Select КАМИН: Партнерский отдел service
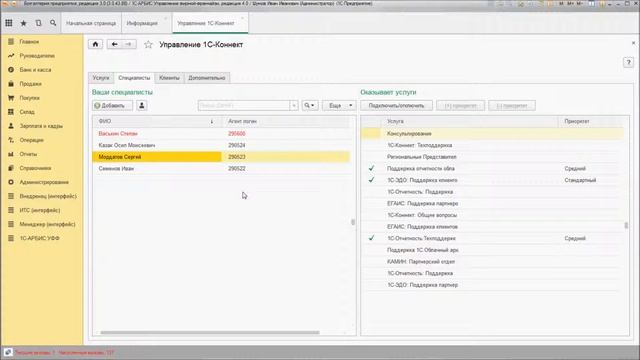The image size is (640, 360). 421,262
